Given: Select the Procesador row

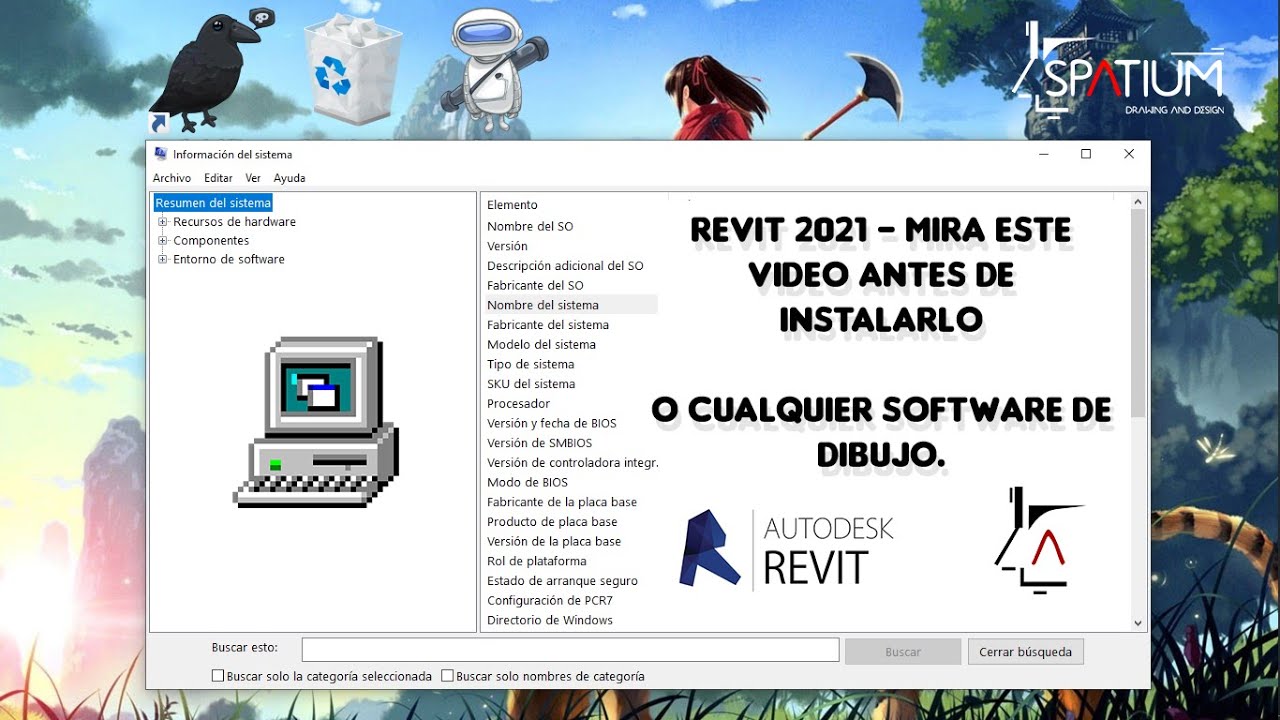Looking at the screenshot, I should tap(519, 404).
